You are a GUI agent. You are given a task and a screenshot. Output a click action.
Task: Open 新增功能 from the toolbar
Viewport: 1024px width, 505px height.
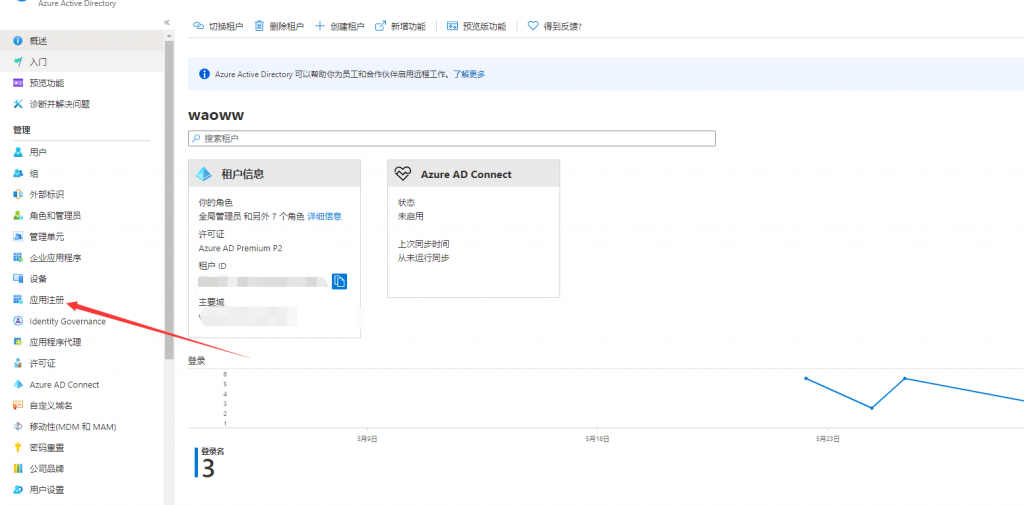pos(400,26)
